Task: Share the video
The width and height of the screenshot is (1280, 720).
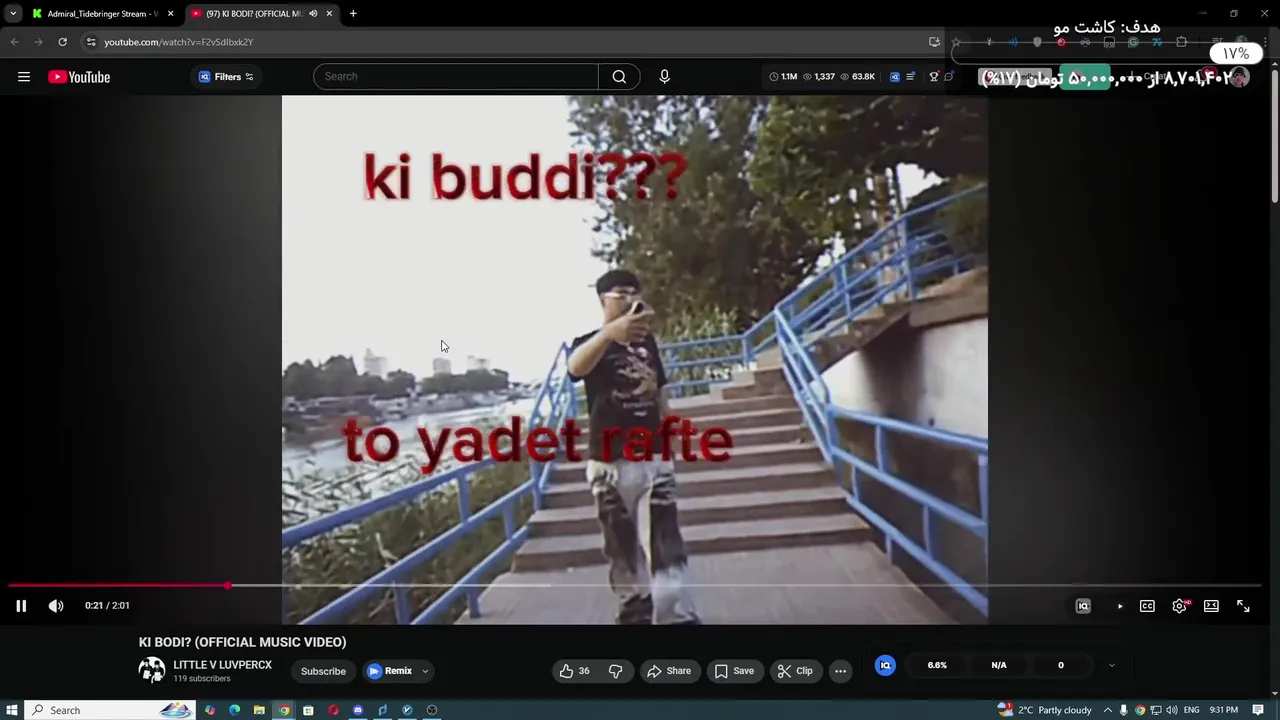Action: pyautogui.click(x=668, y=671)
